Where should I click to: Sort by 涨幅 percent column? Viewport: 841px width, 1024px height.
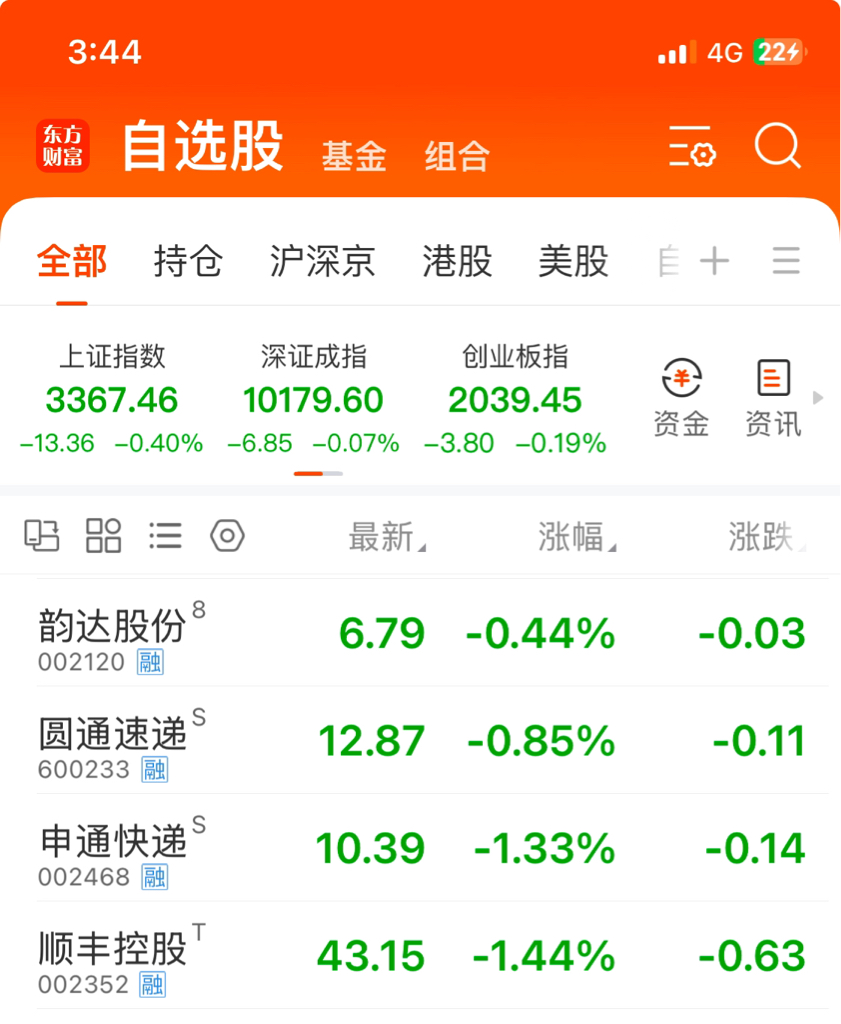point(577,537)
